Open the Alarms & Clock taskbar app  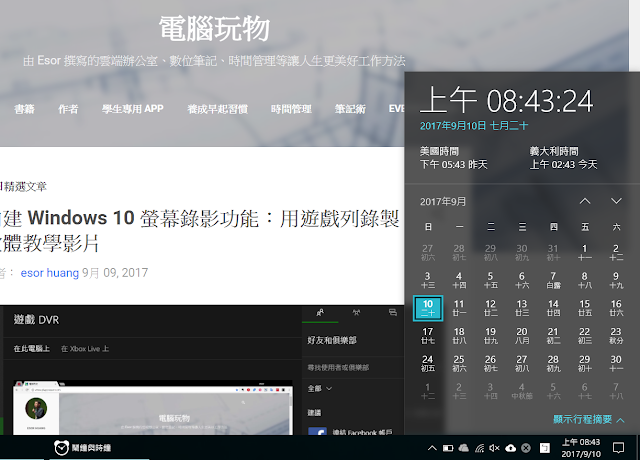(82, 448)
